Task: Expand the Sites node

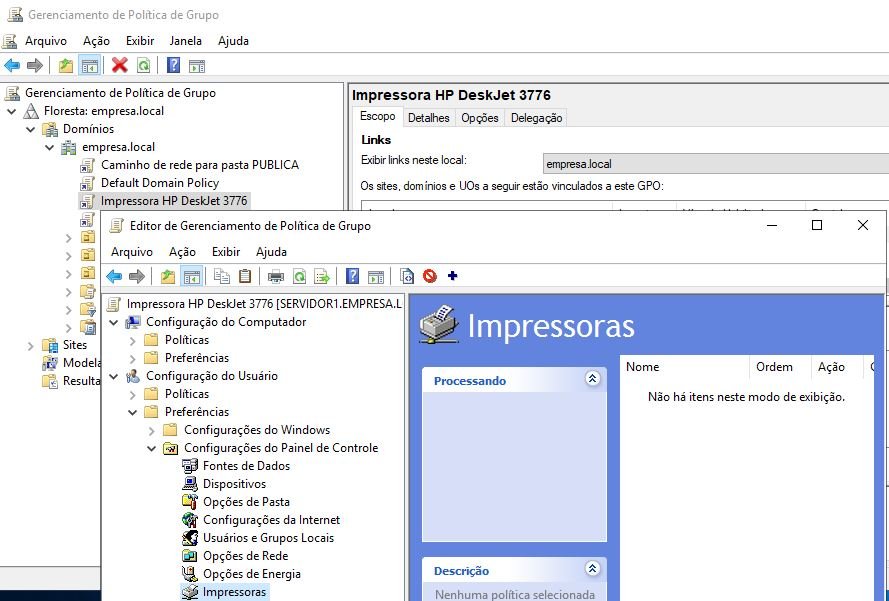Action: tap(31, 345)
